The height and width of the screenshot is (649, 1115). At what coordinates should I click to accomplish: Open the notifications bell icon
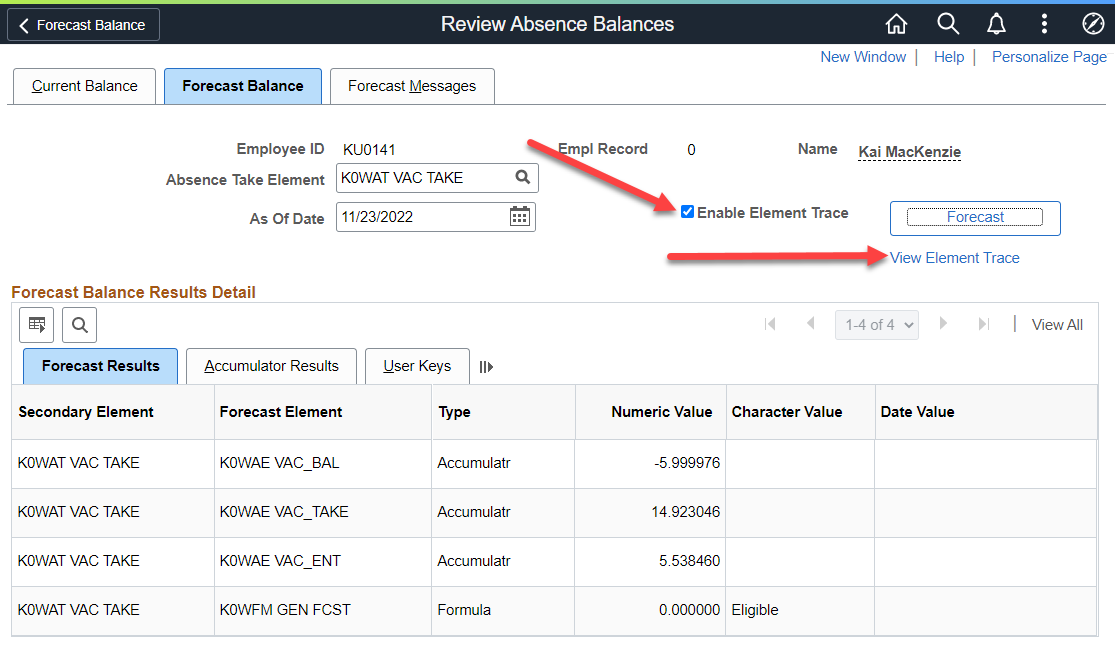(x=996, y=24)
